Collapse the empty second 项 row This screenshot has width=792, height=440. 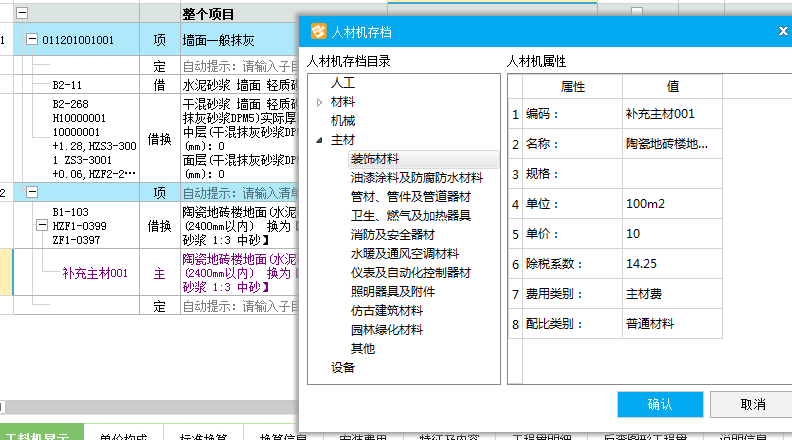click(x=32, y=192)
